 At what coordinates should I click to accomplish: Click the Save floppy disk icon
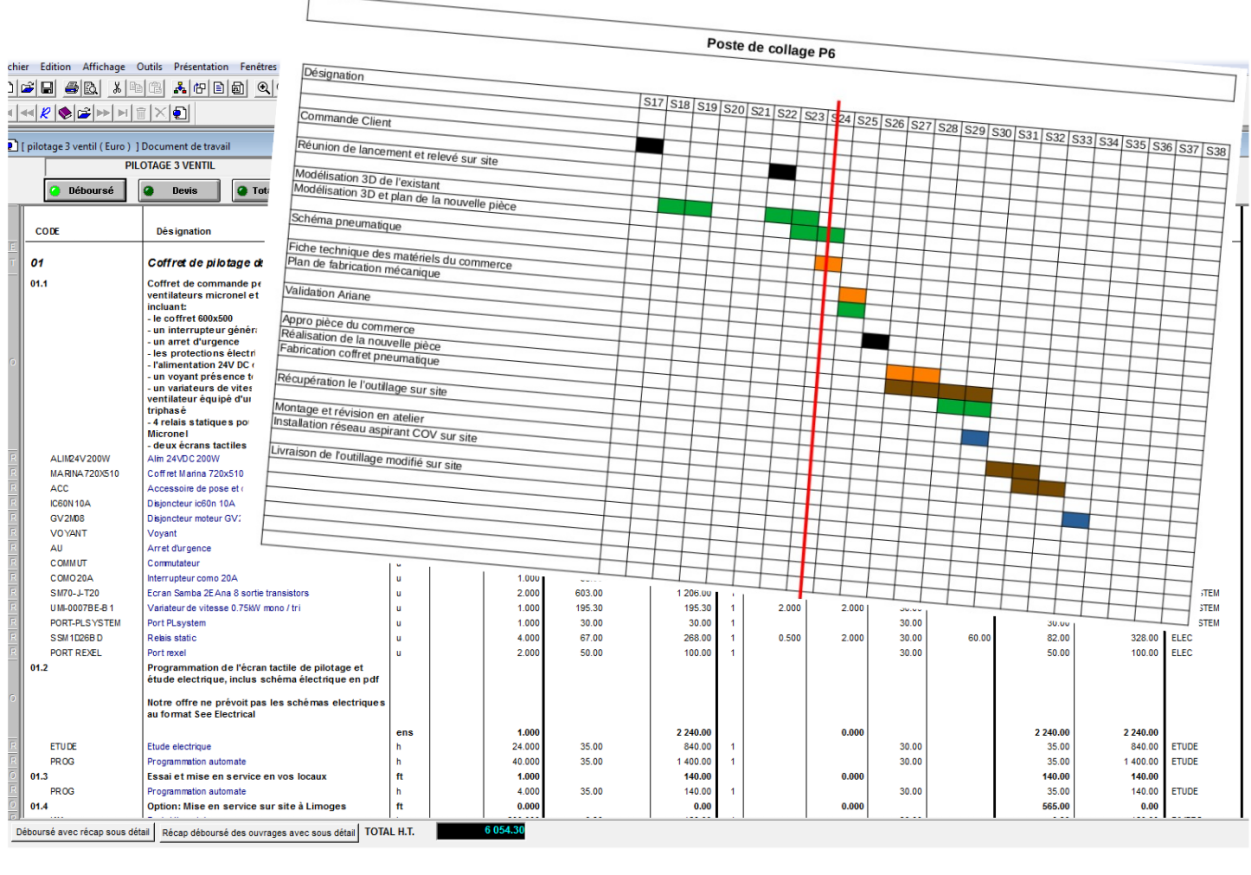pos(46,88)
